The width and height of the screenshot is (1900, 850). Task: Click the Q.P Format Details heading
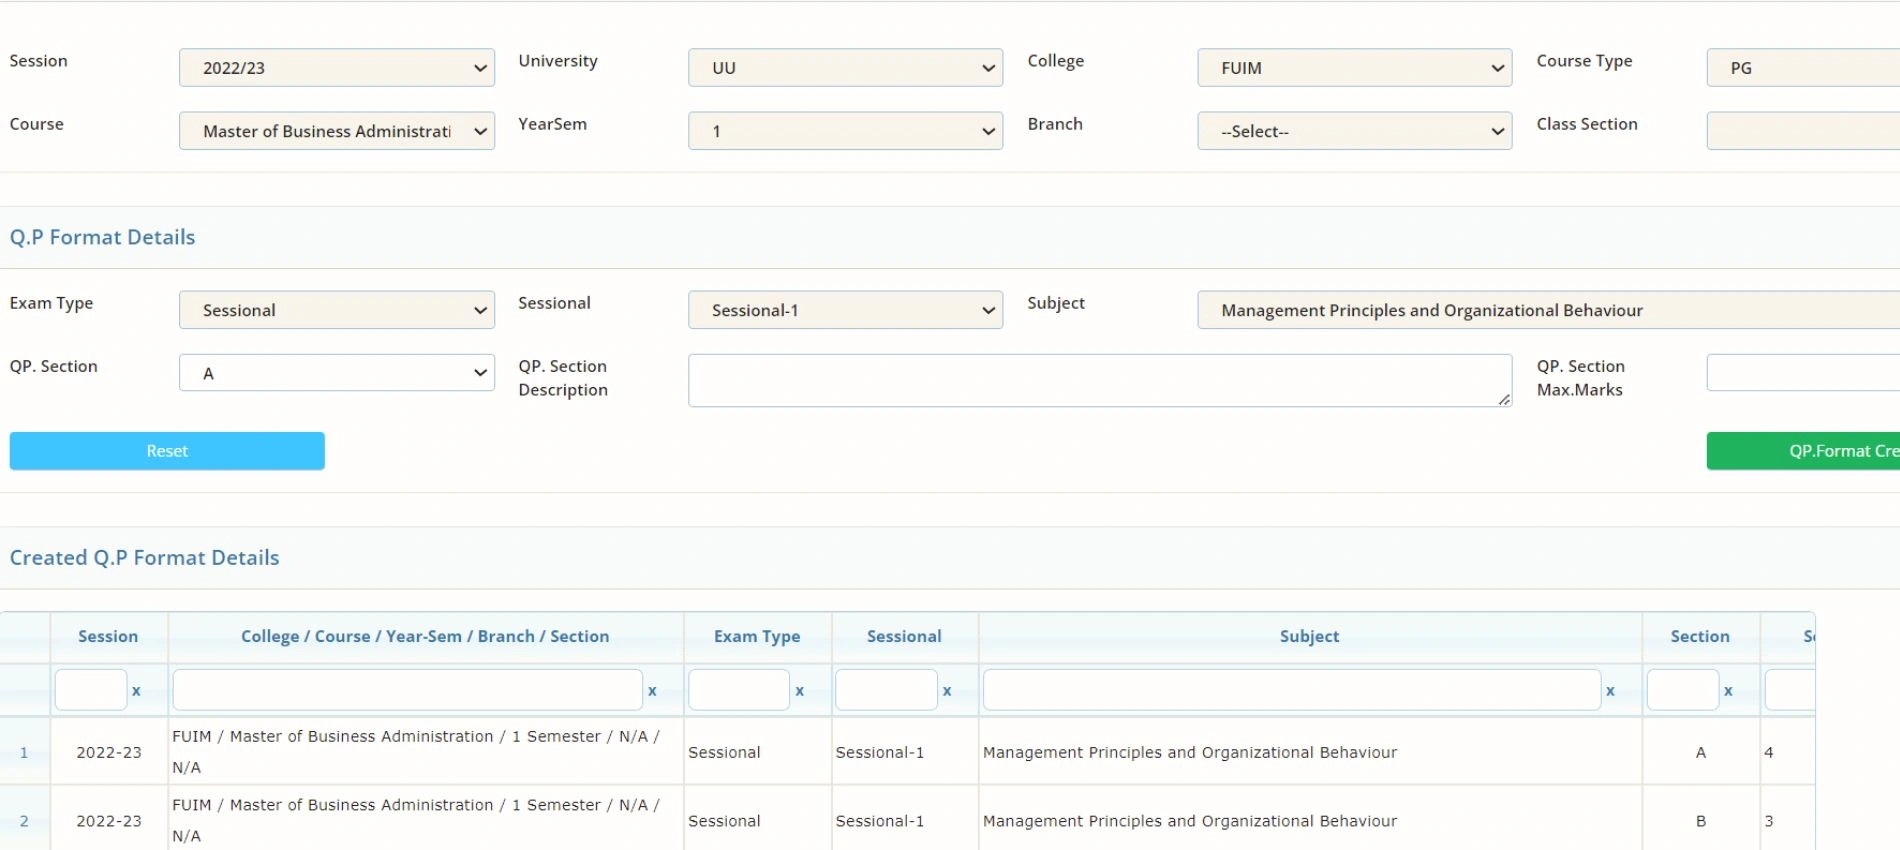pyautogui.click(x=102, y=237)
